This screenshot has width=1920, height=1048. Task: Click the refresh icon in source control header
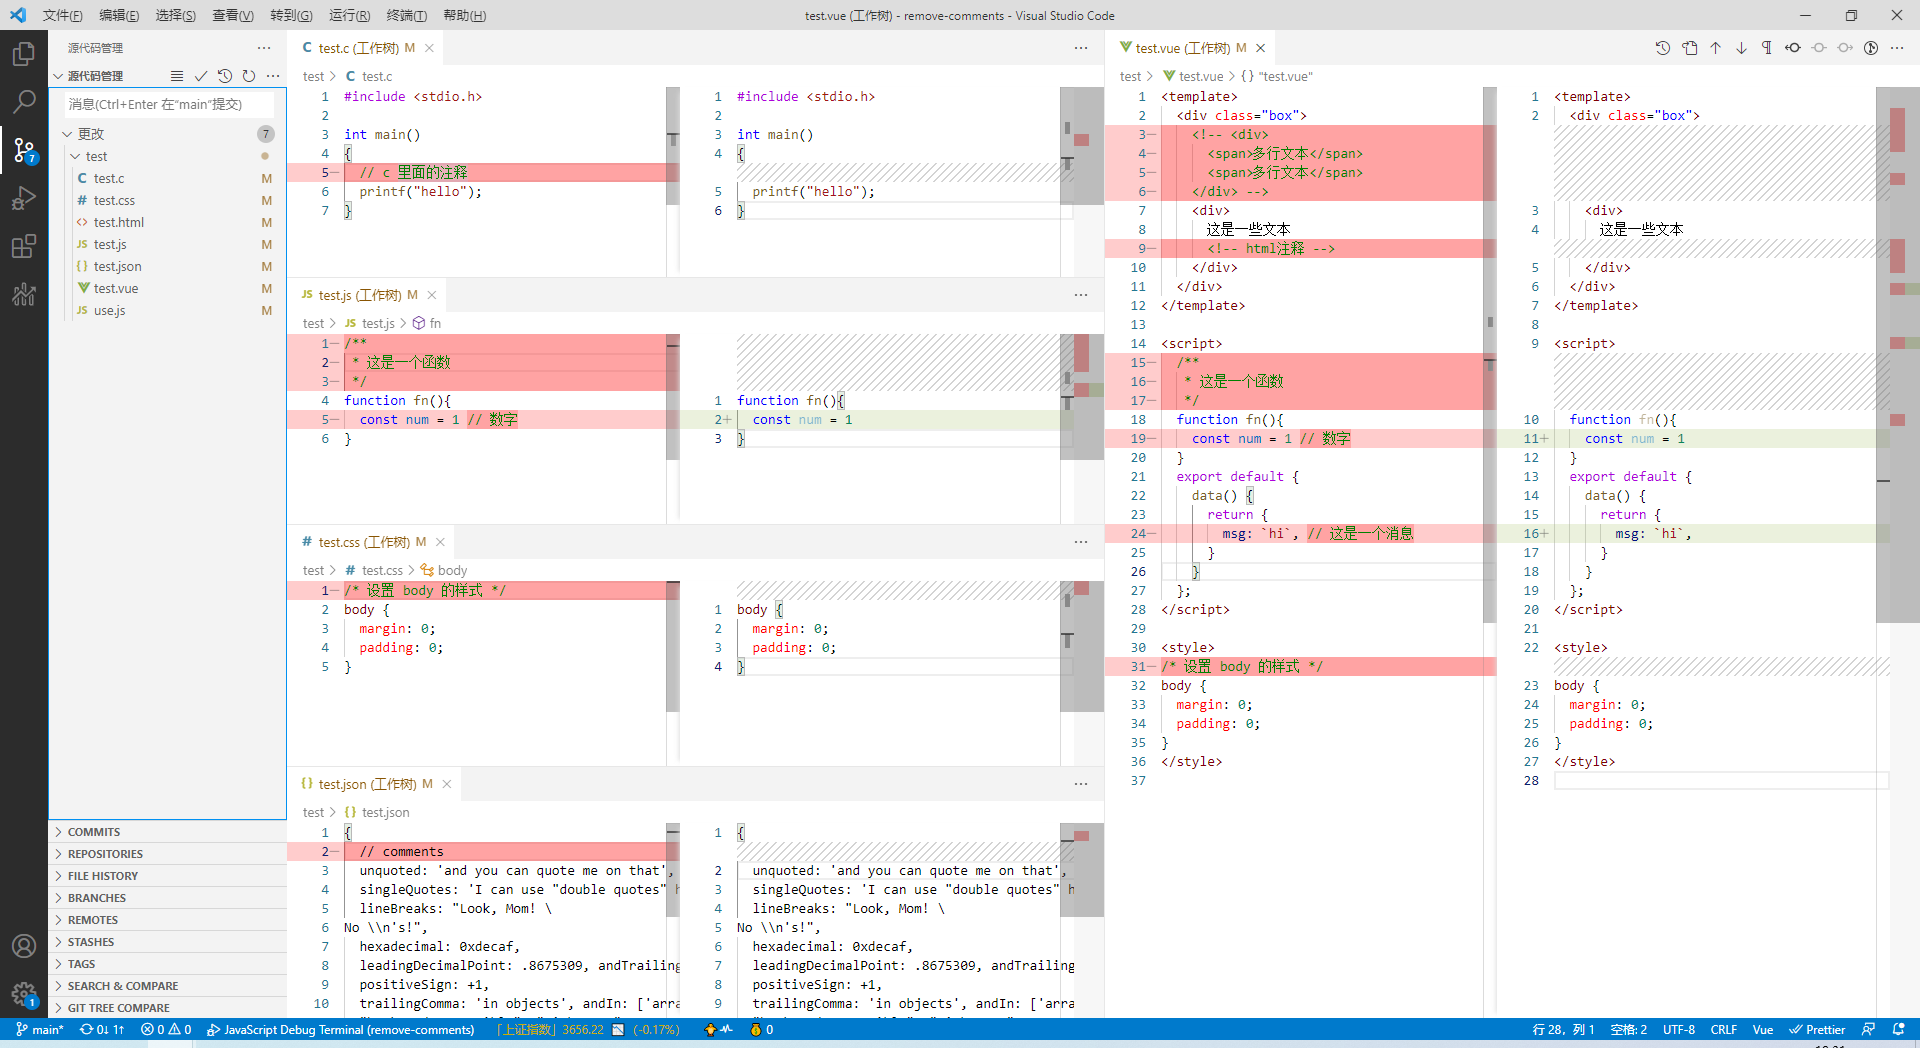pos(249,76)
